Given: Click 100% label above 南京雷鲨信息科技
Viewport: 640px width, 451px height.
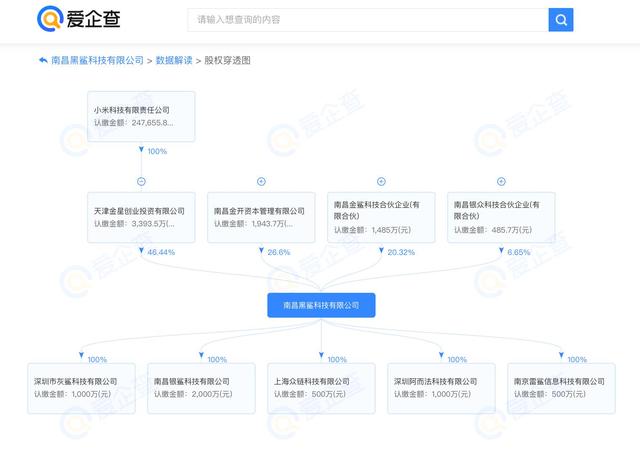Looking at the screenshot, I should [577, 360].
